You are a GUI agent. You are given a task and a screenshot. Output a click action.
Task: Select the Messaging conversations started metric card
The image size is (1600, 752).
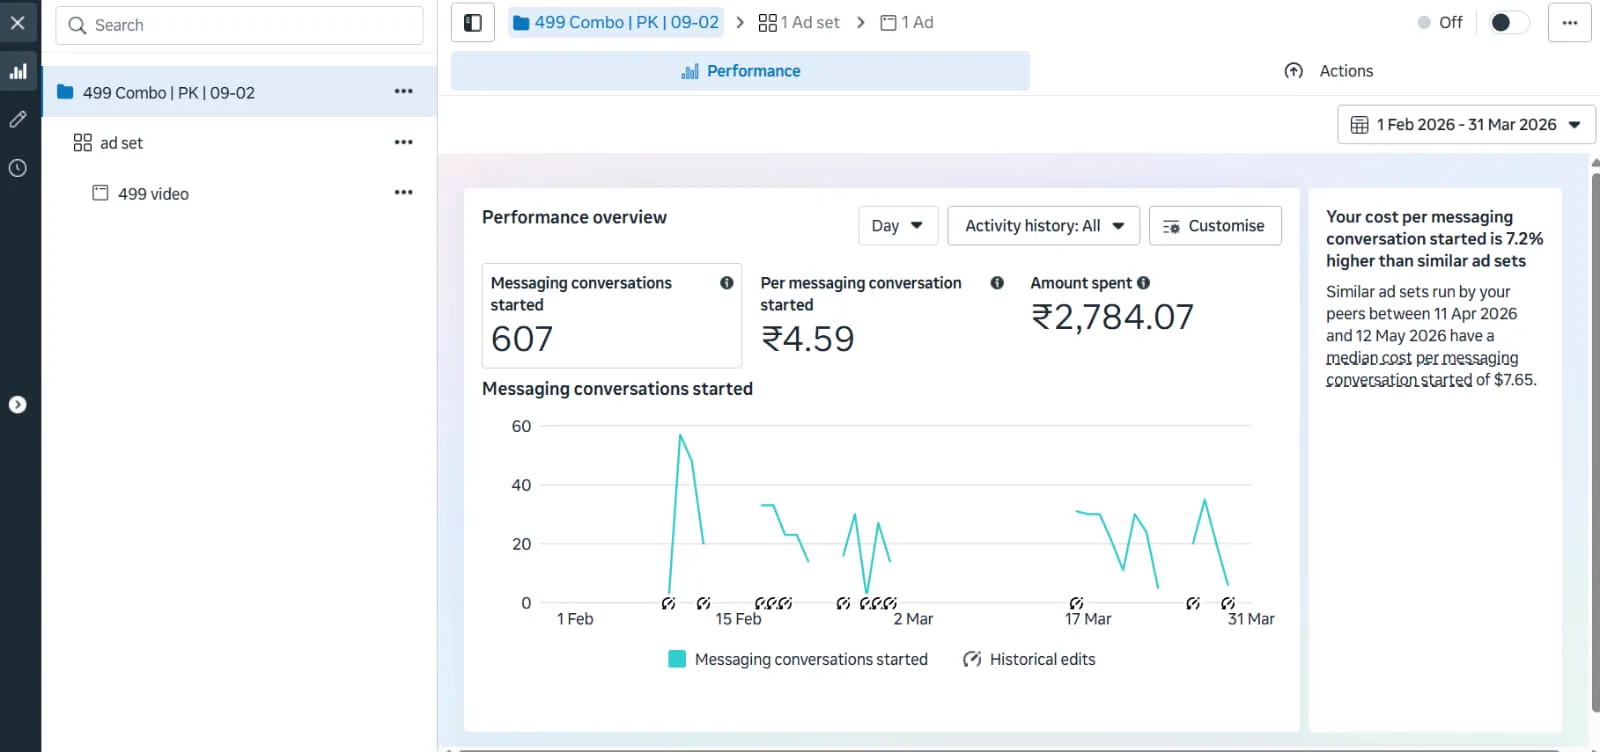pyautogui.click(x=612, y=316)
